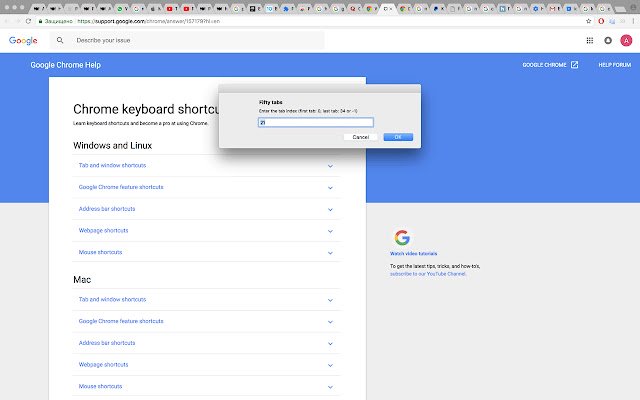
Task: Open Address bar shortcuts under Windows
Action: [107, 209]
